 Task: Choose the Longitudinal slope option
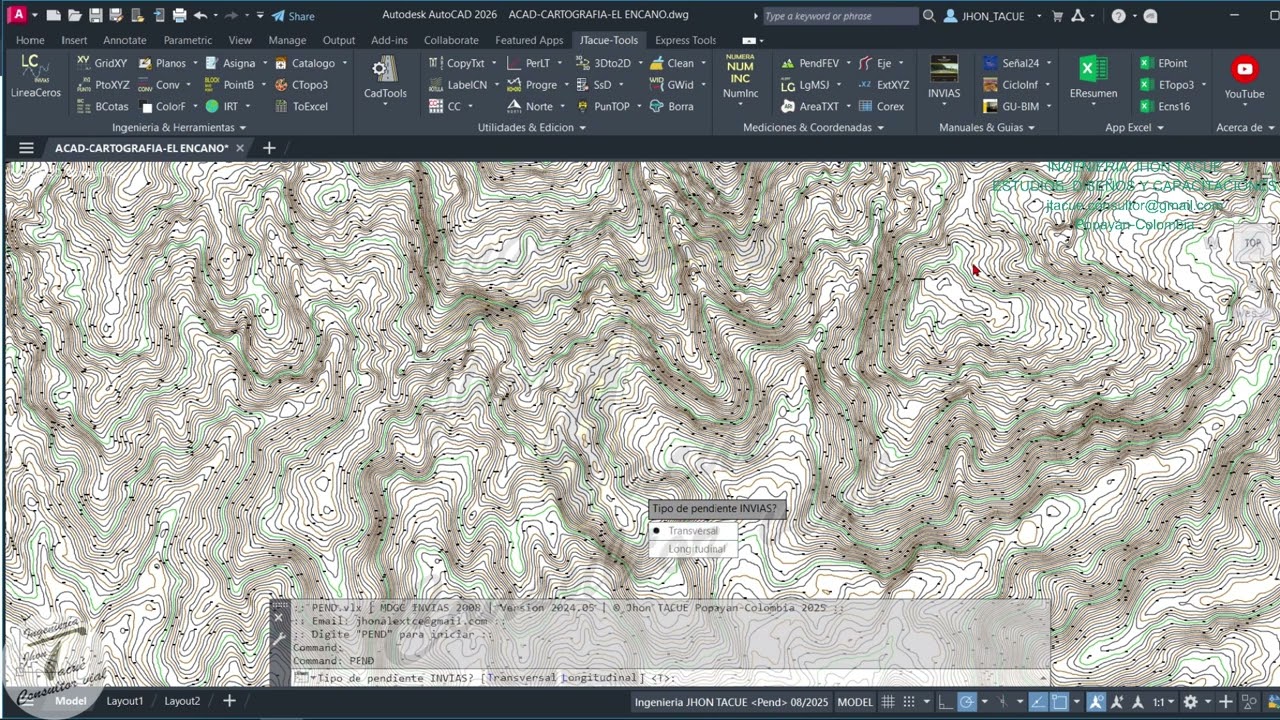pyautogui.click(x=696, y=549)
